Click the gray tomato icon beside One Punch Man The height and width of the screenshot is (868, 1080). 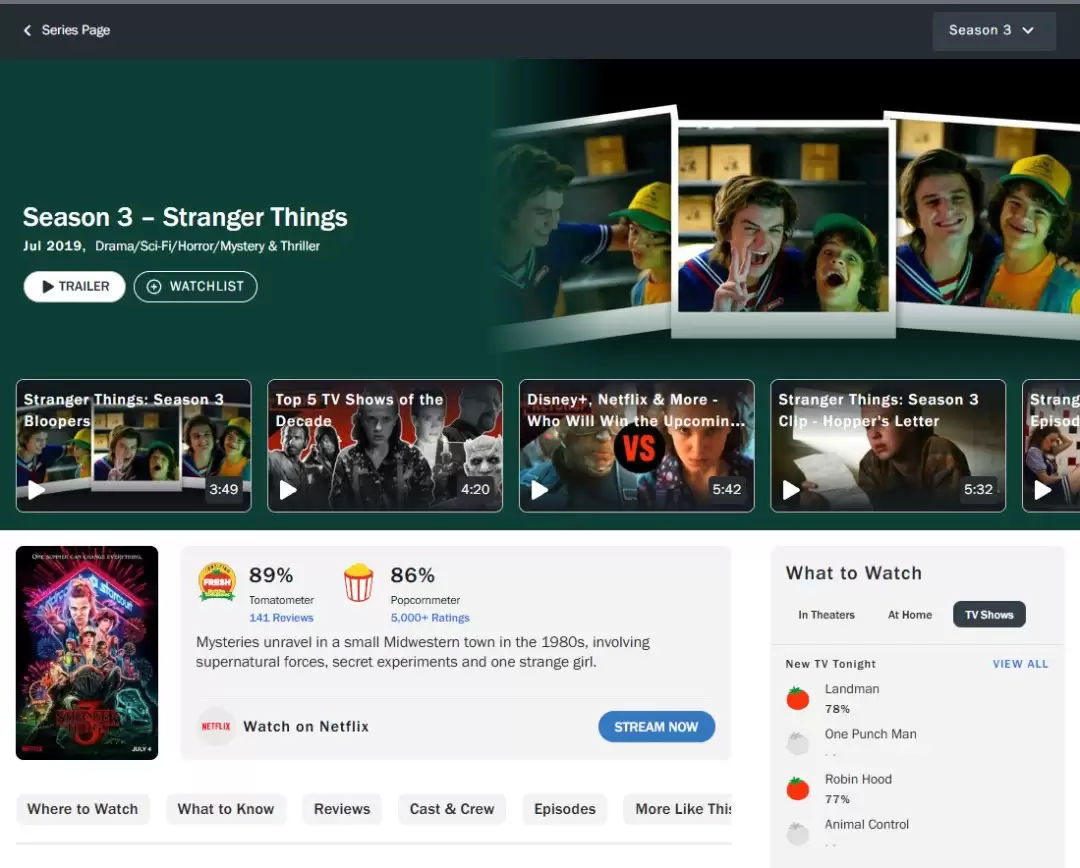coord(797,743)
